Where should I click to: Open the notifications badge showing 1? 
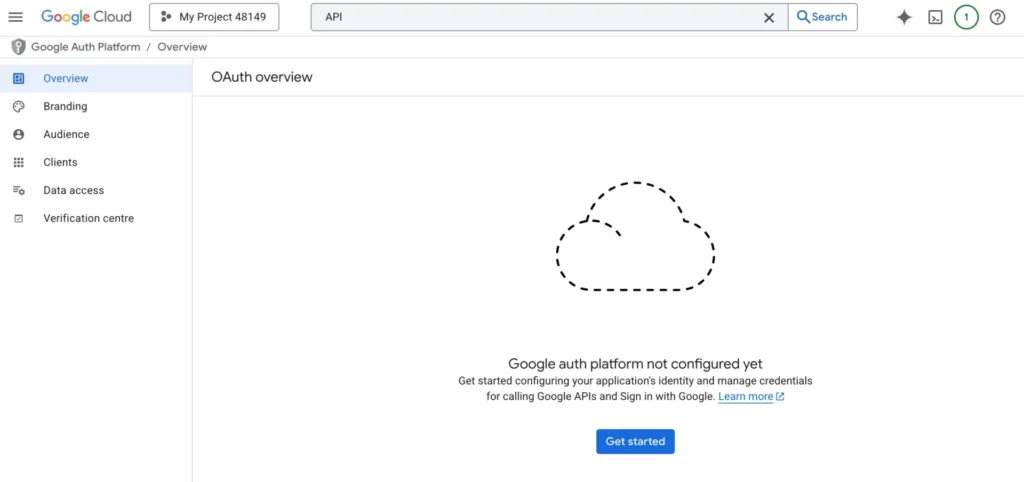point(966,18)
